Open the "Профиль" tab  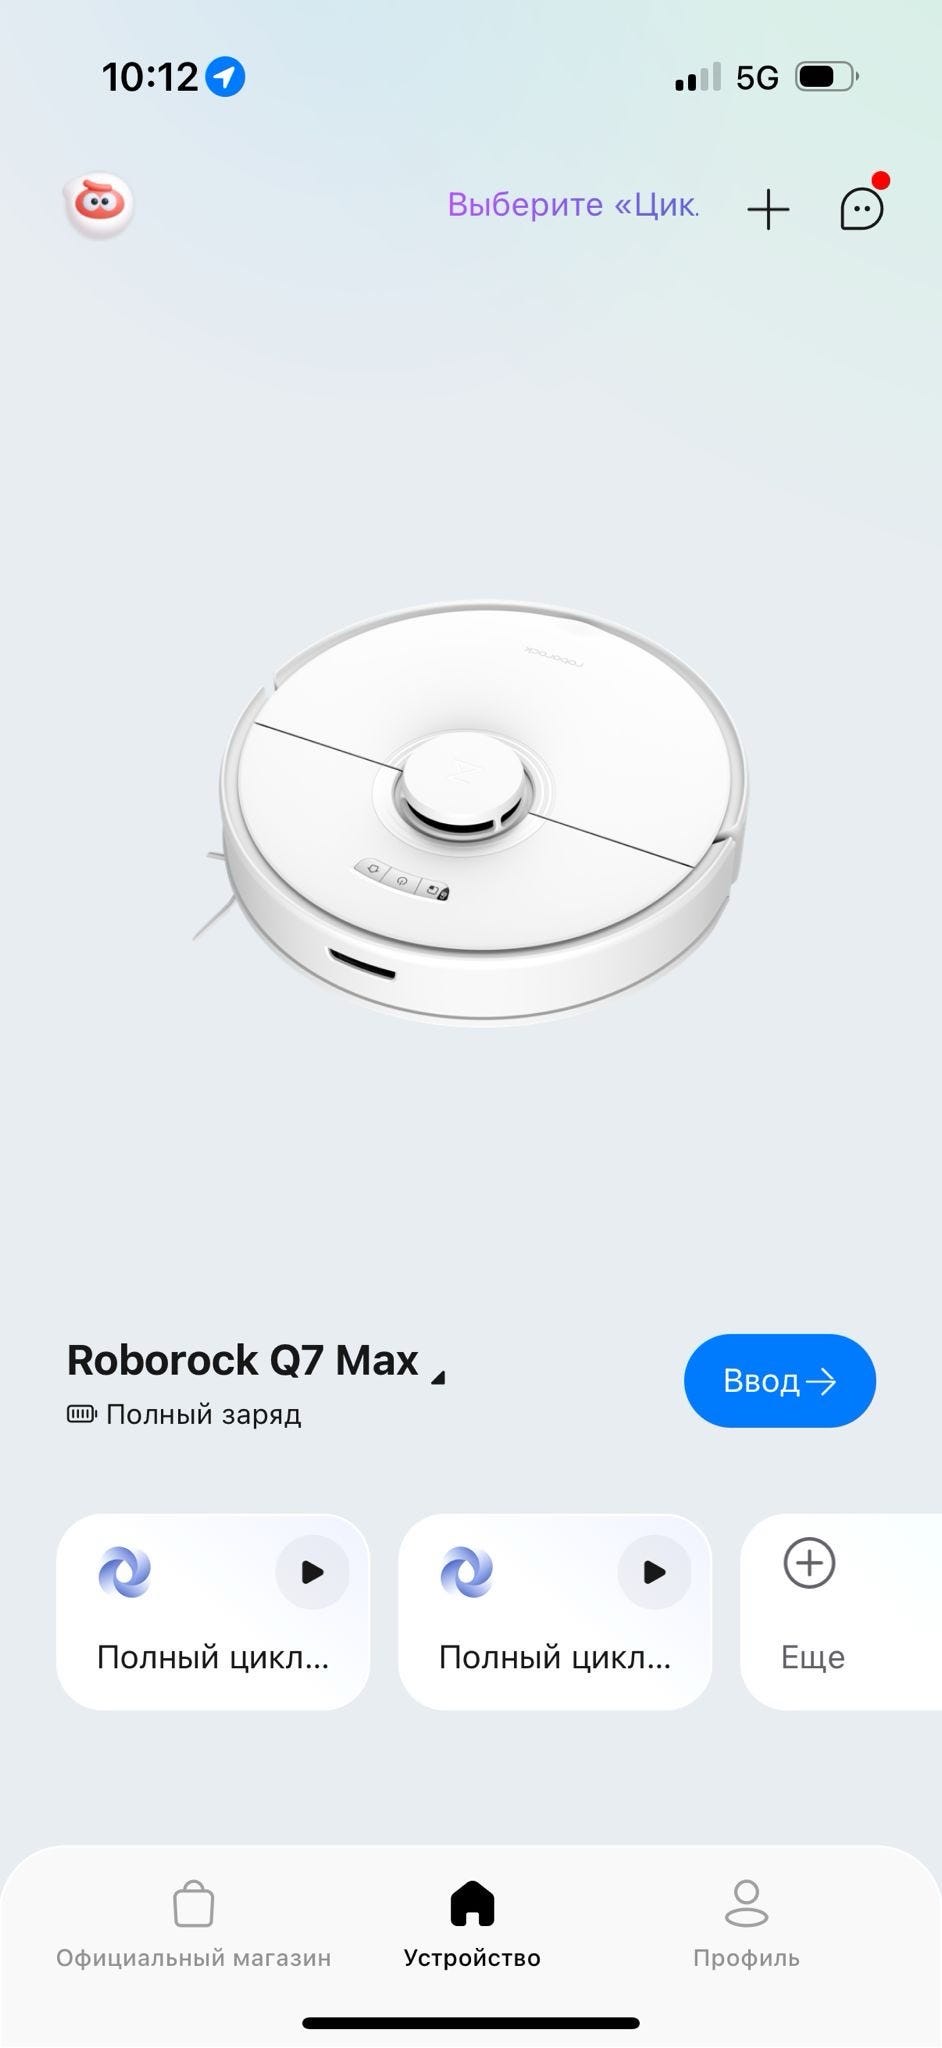coord(747,1925)
